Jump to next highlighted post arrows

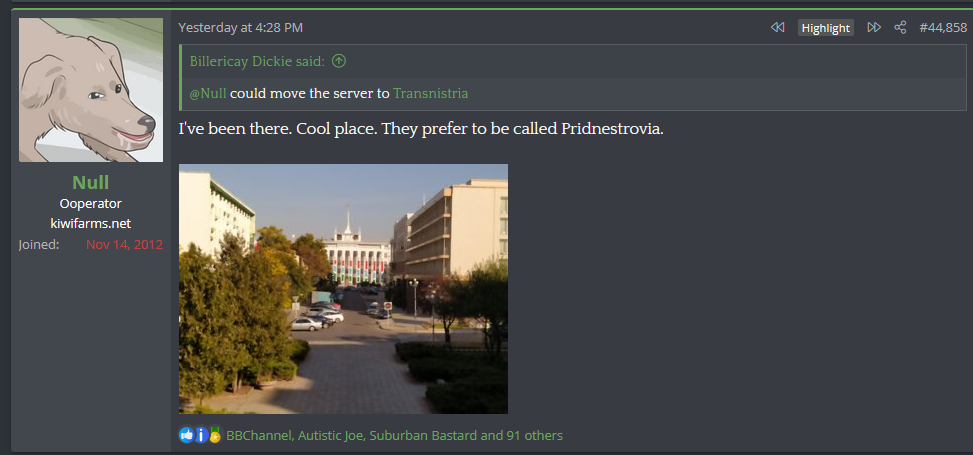coord(874,27)
